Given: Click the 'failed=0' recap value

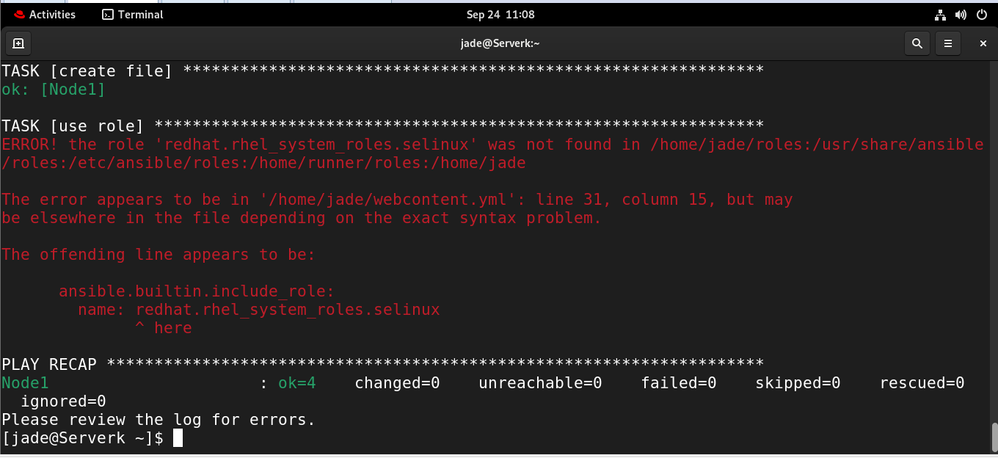Looking at the screenshot, I should point(677,382).
